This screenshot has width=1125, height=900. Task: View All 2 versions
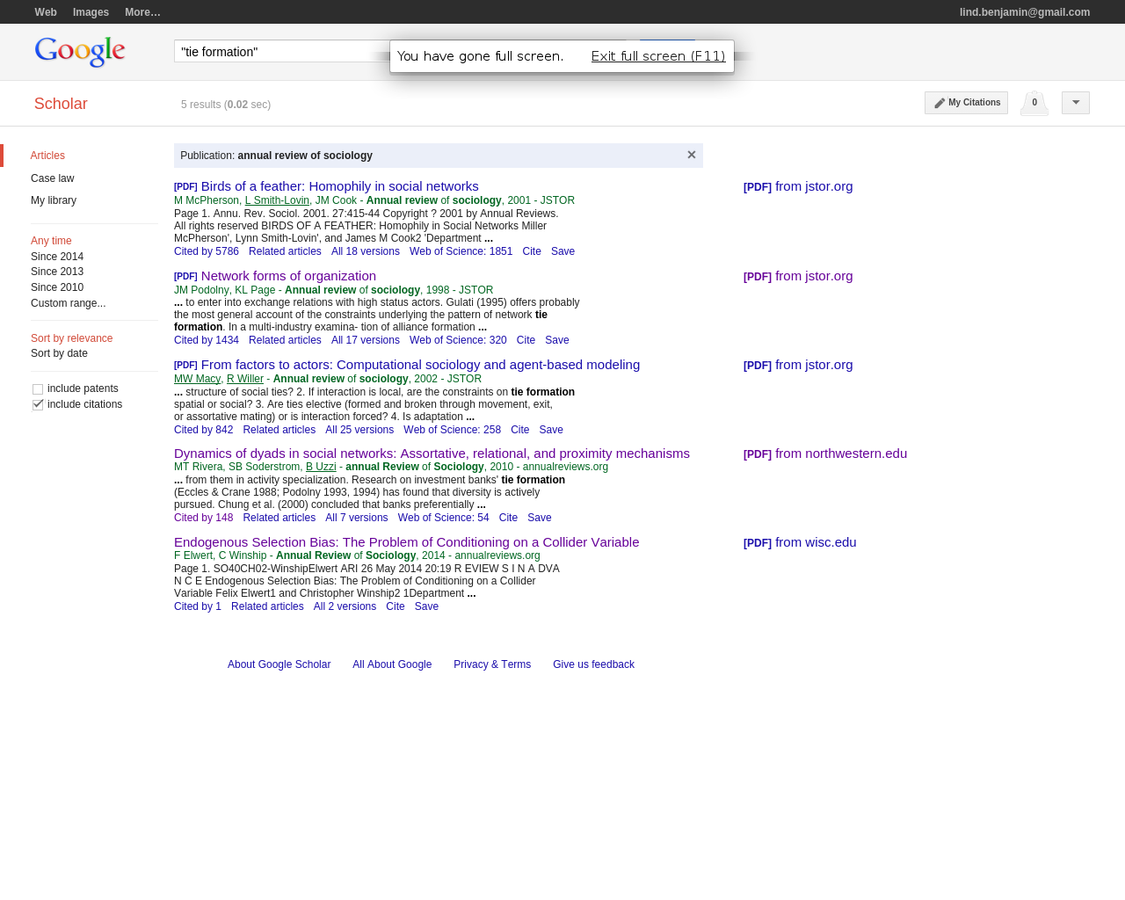pyautogui.click(x=344, y=606)
